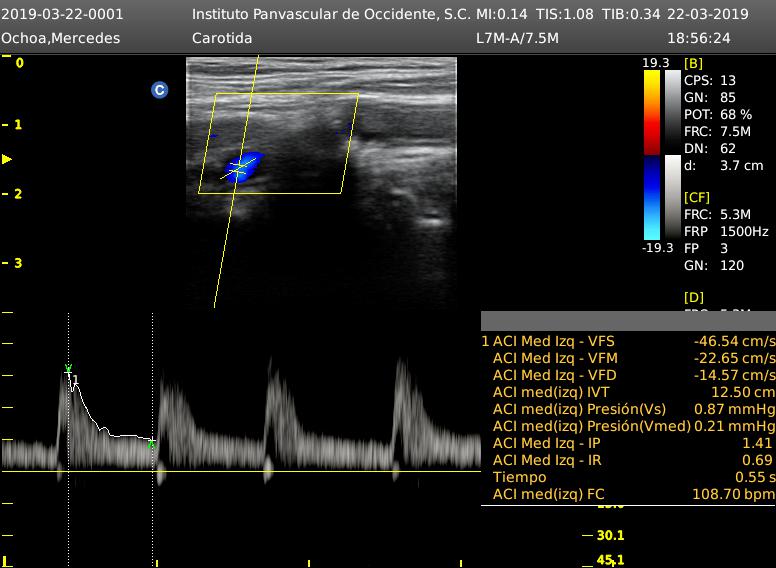Image resolution: width=776 pixels, height=568 pixels.
Task: Click the POT: 68 % power value
Action: (x=718, y=114)
